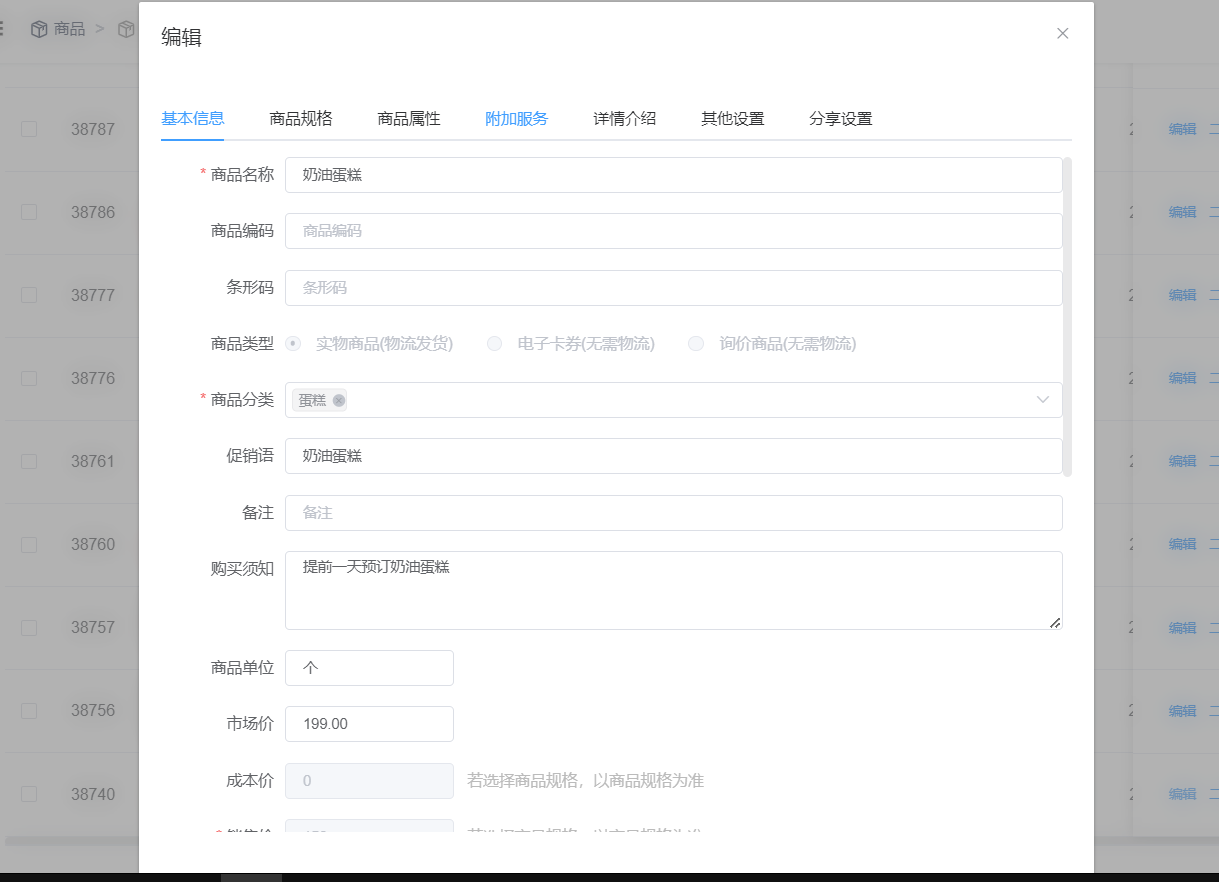The width and height of the screenshot is (1219, 882).
Task: Click product ID 38760 in background table
Action: coord(93,544)
